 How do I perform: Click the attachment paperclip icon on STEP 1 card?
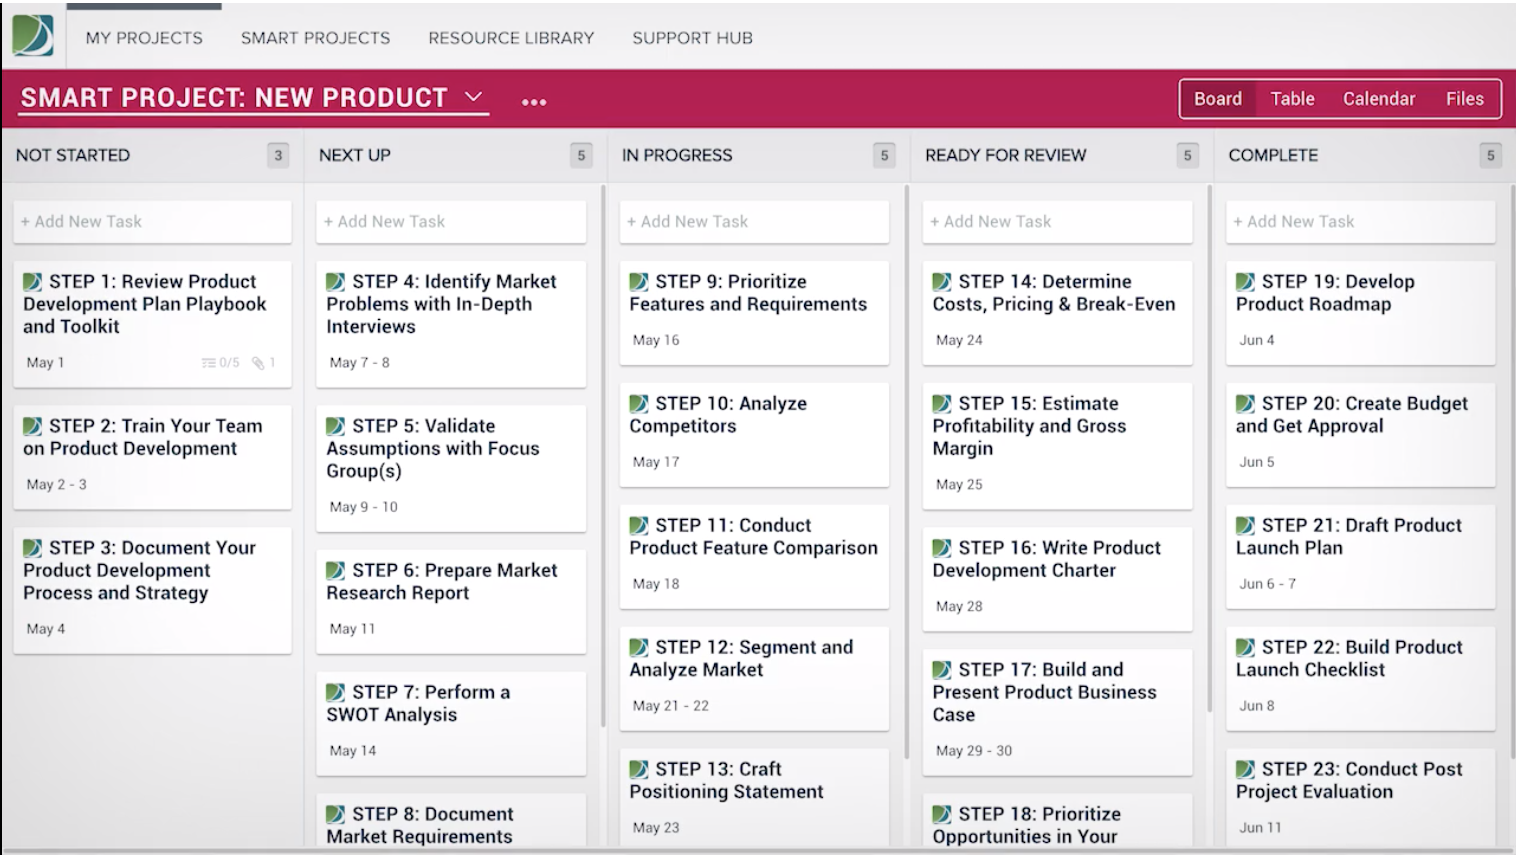point(258,363)
